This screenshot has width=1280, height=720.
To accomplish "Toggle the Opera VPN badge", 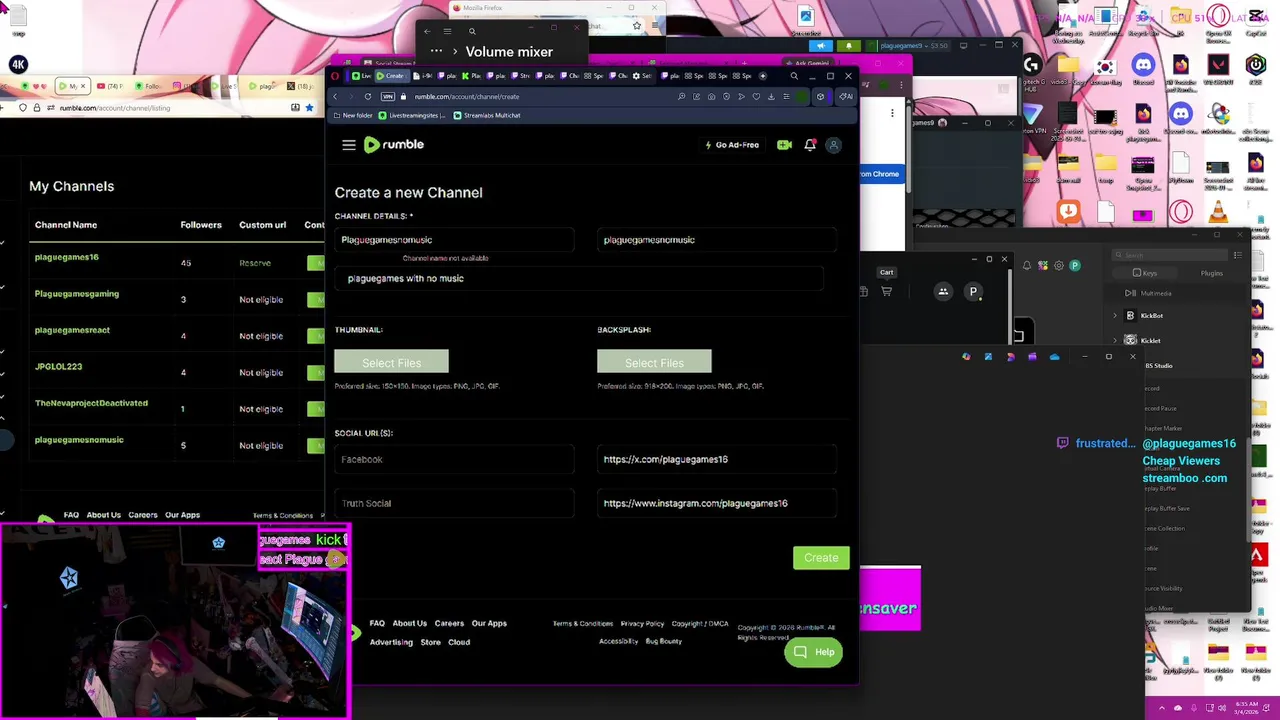I will (388, 97).
